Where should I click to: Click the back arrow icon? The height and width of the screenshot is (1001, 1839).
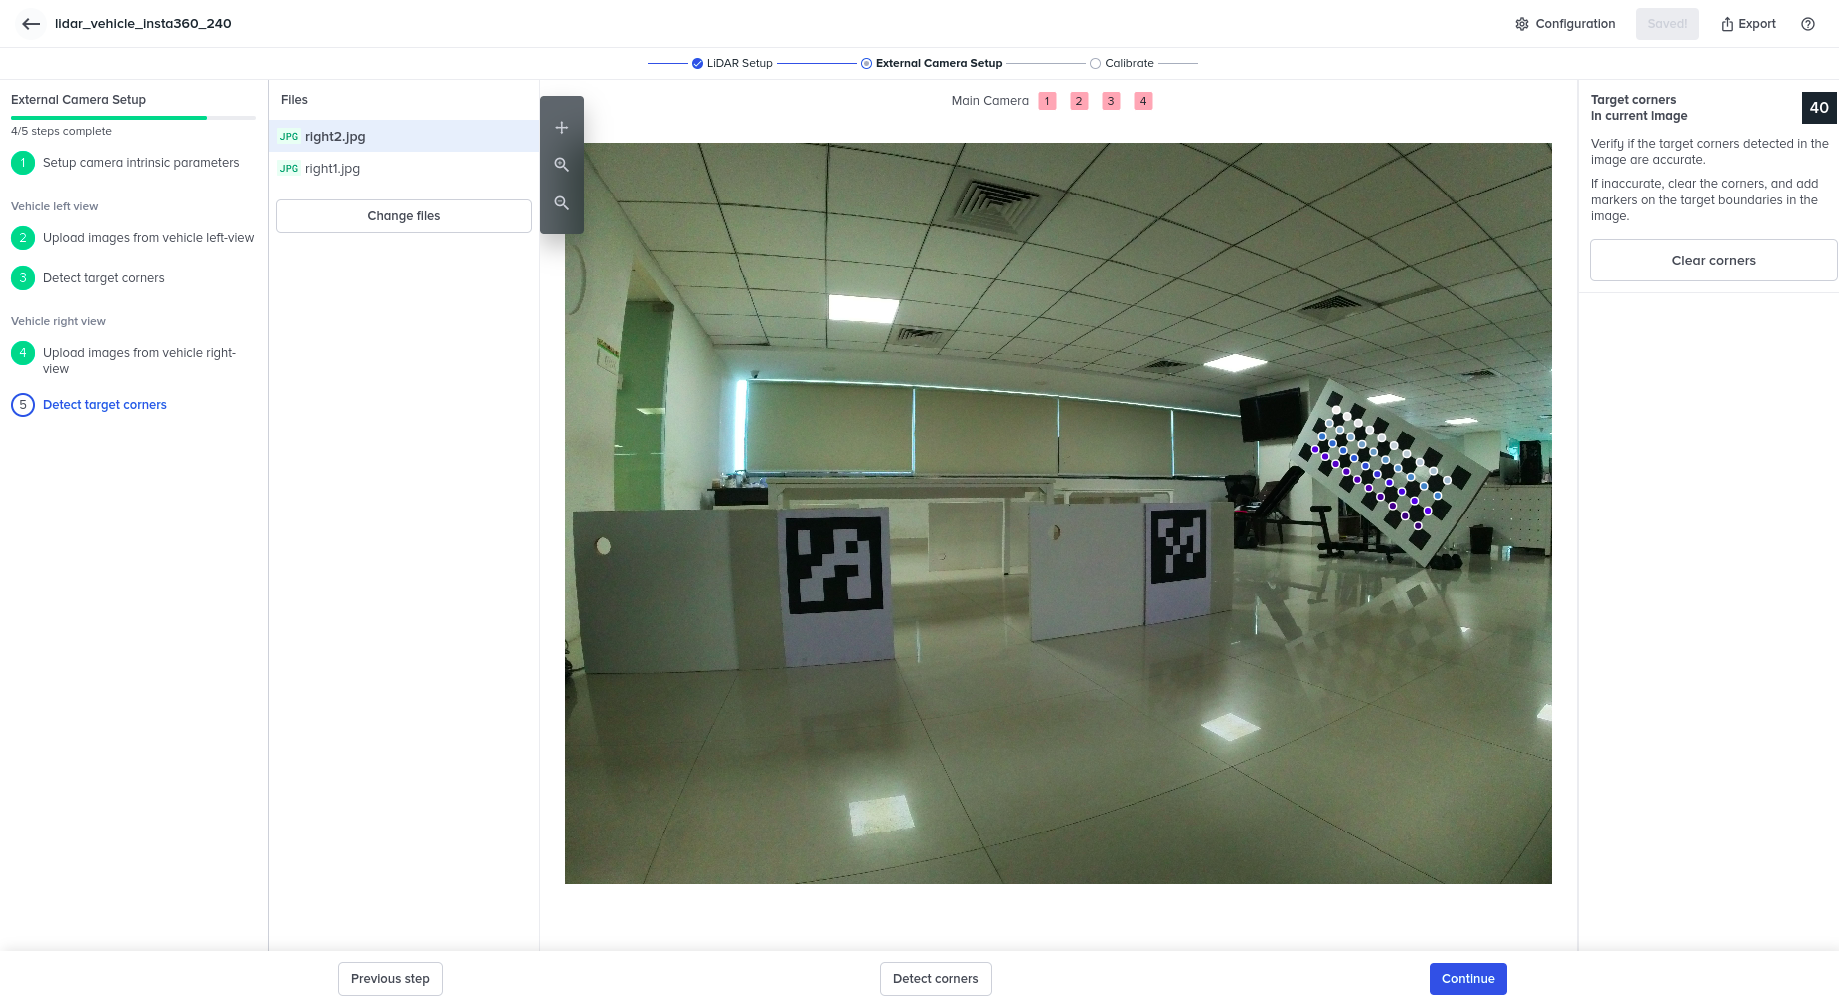31,24
